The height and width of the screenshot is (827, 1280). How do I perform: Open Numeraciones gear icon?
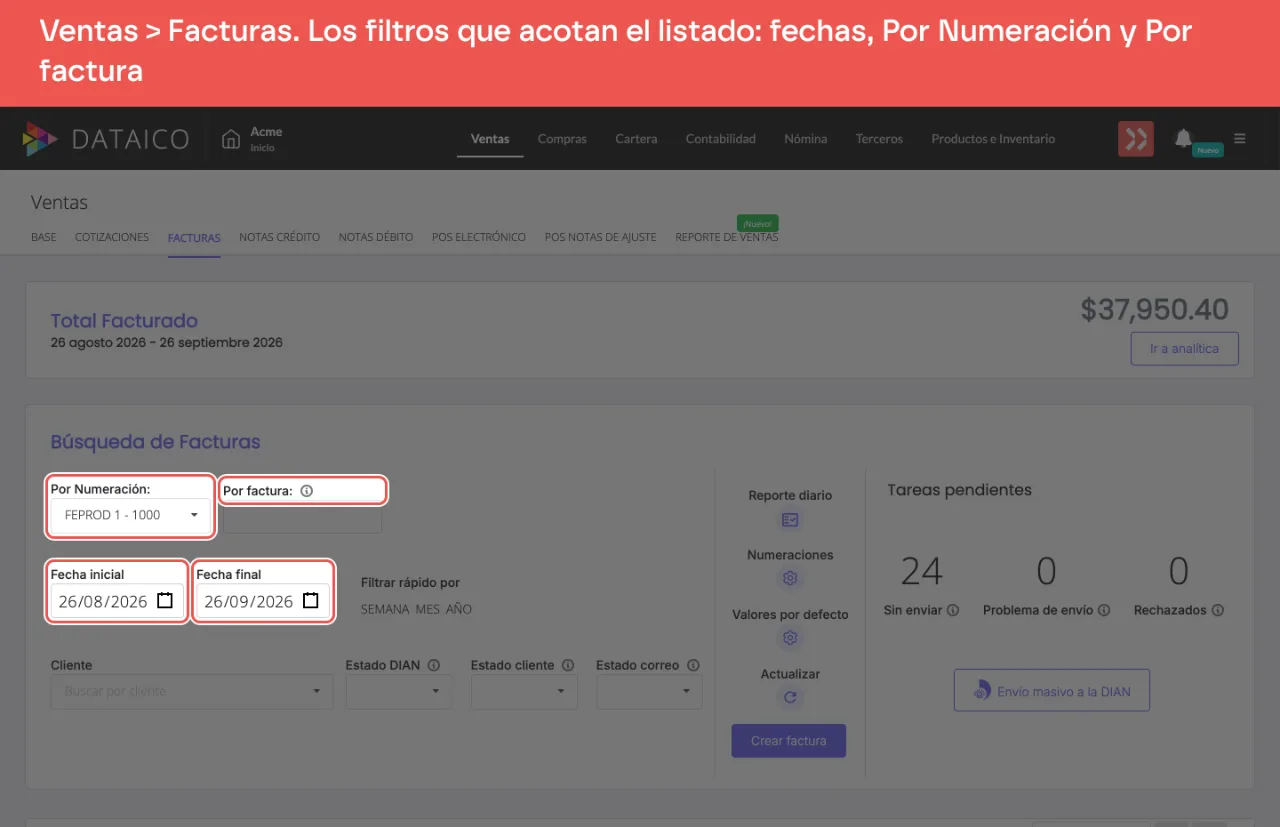pyautogui.click(x=790, y=578)
